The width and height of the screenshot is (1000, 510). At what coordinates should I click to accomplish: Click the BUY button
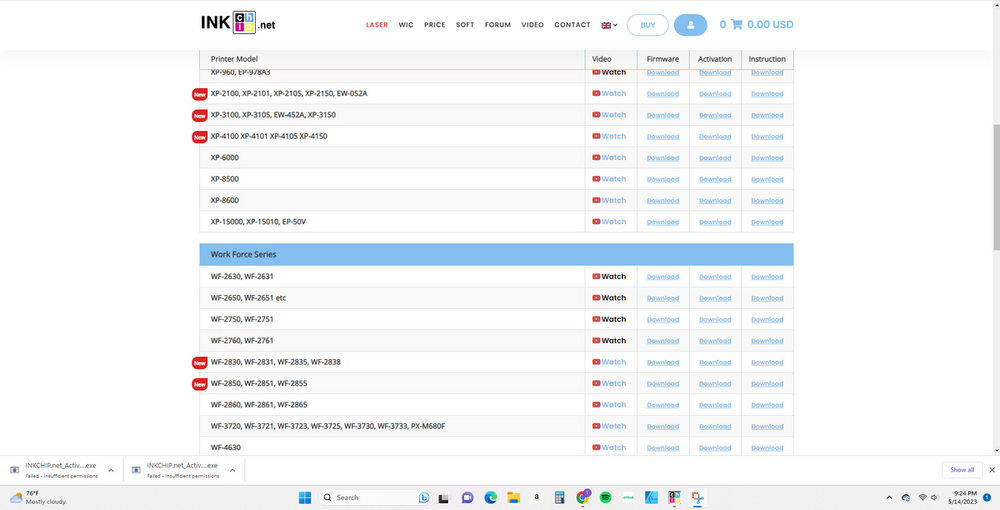(648, 25)
